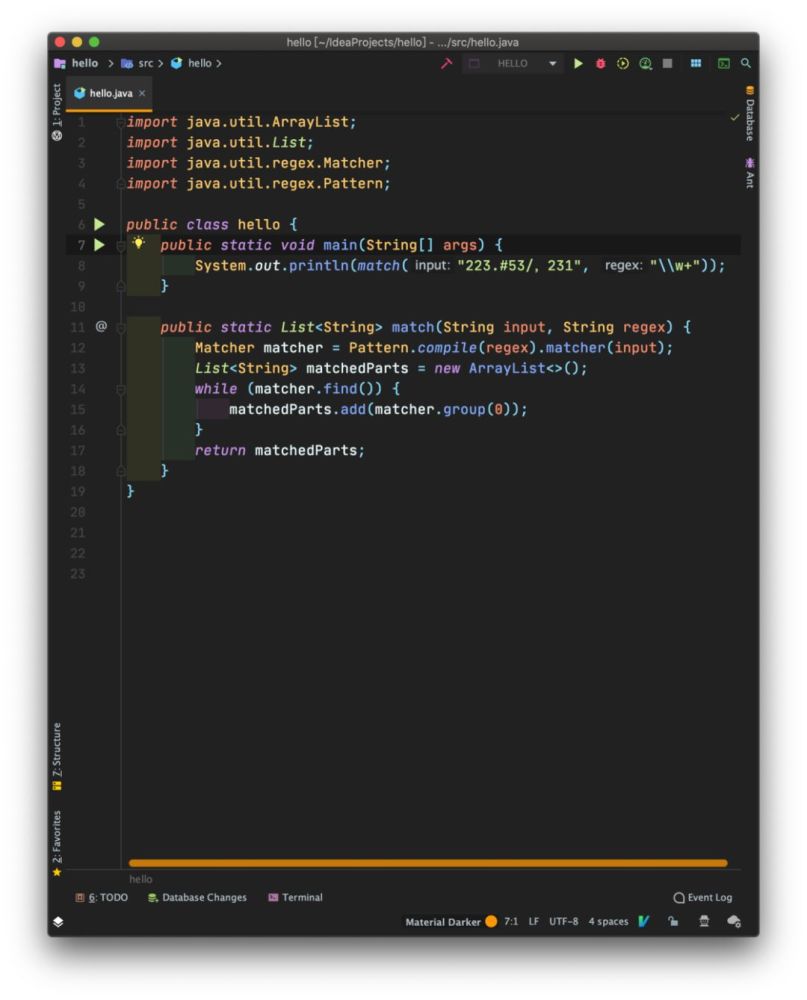Click the run gutter arrow beside class hello

pyautogui.click(x=100, y=224)
